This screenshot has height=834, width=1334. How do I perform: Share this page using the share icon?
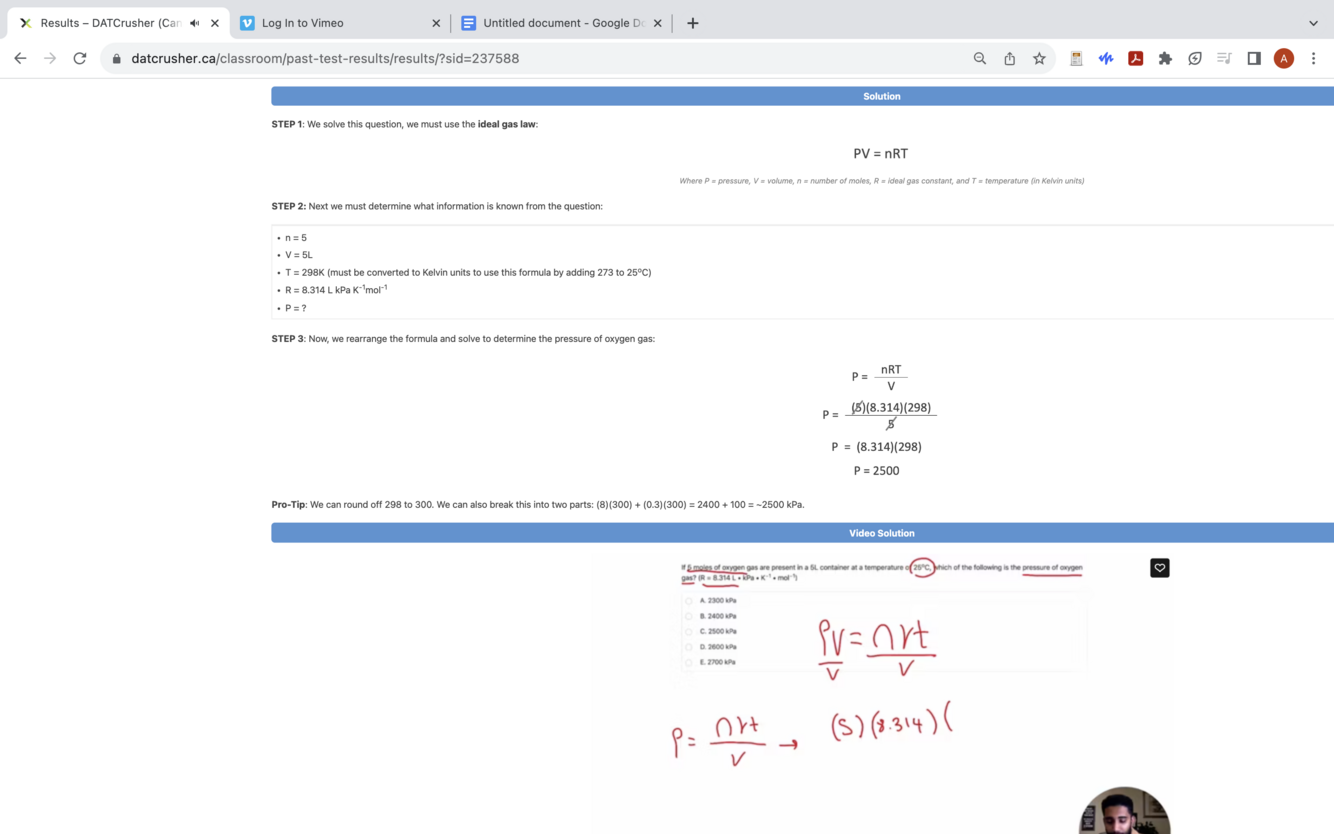tap(1010, 58)
